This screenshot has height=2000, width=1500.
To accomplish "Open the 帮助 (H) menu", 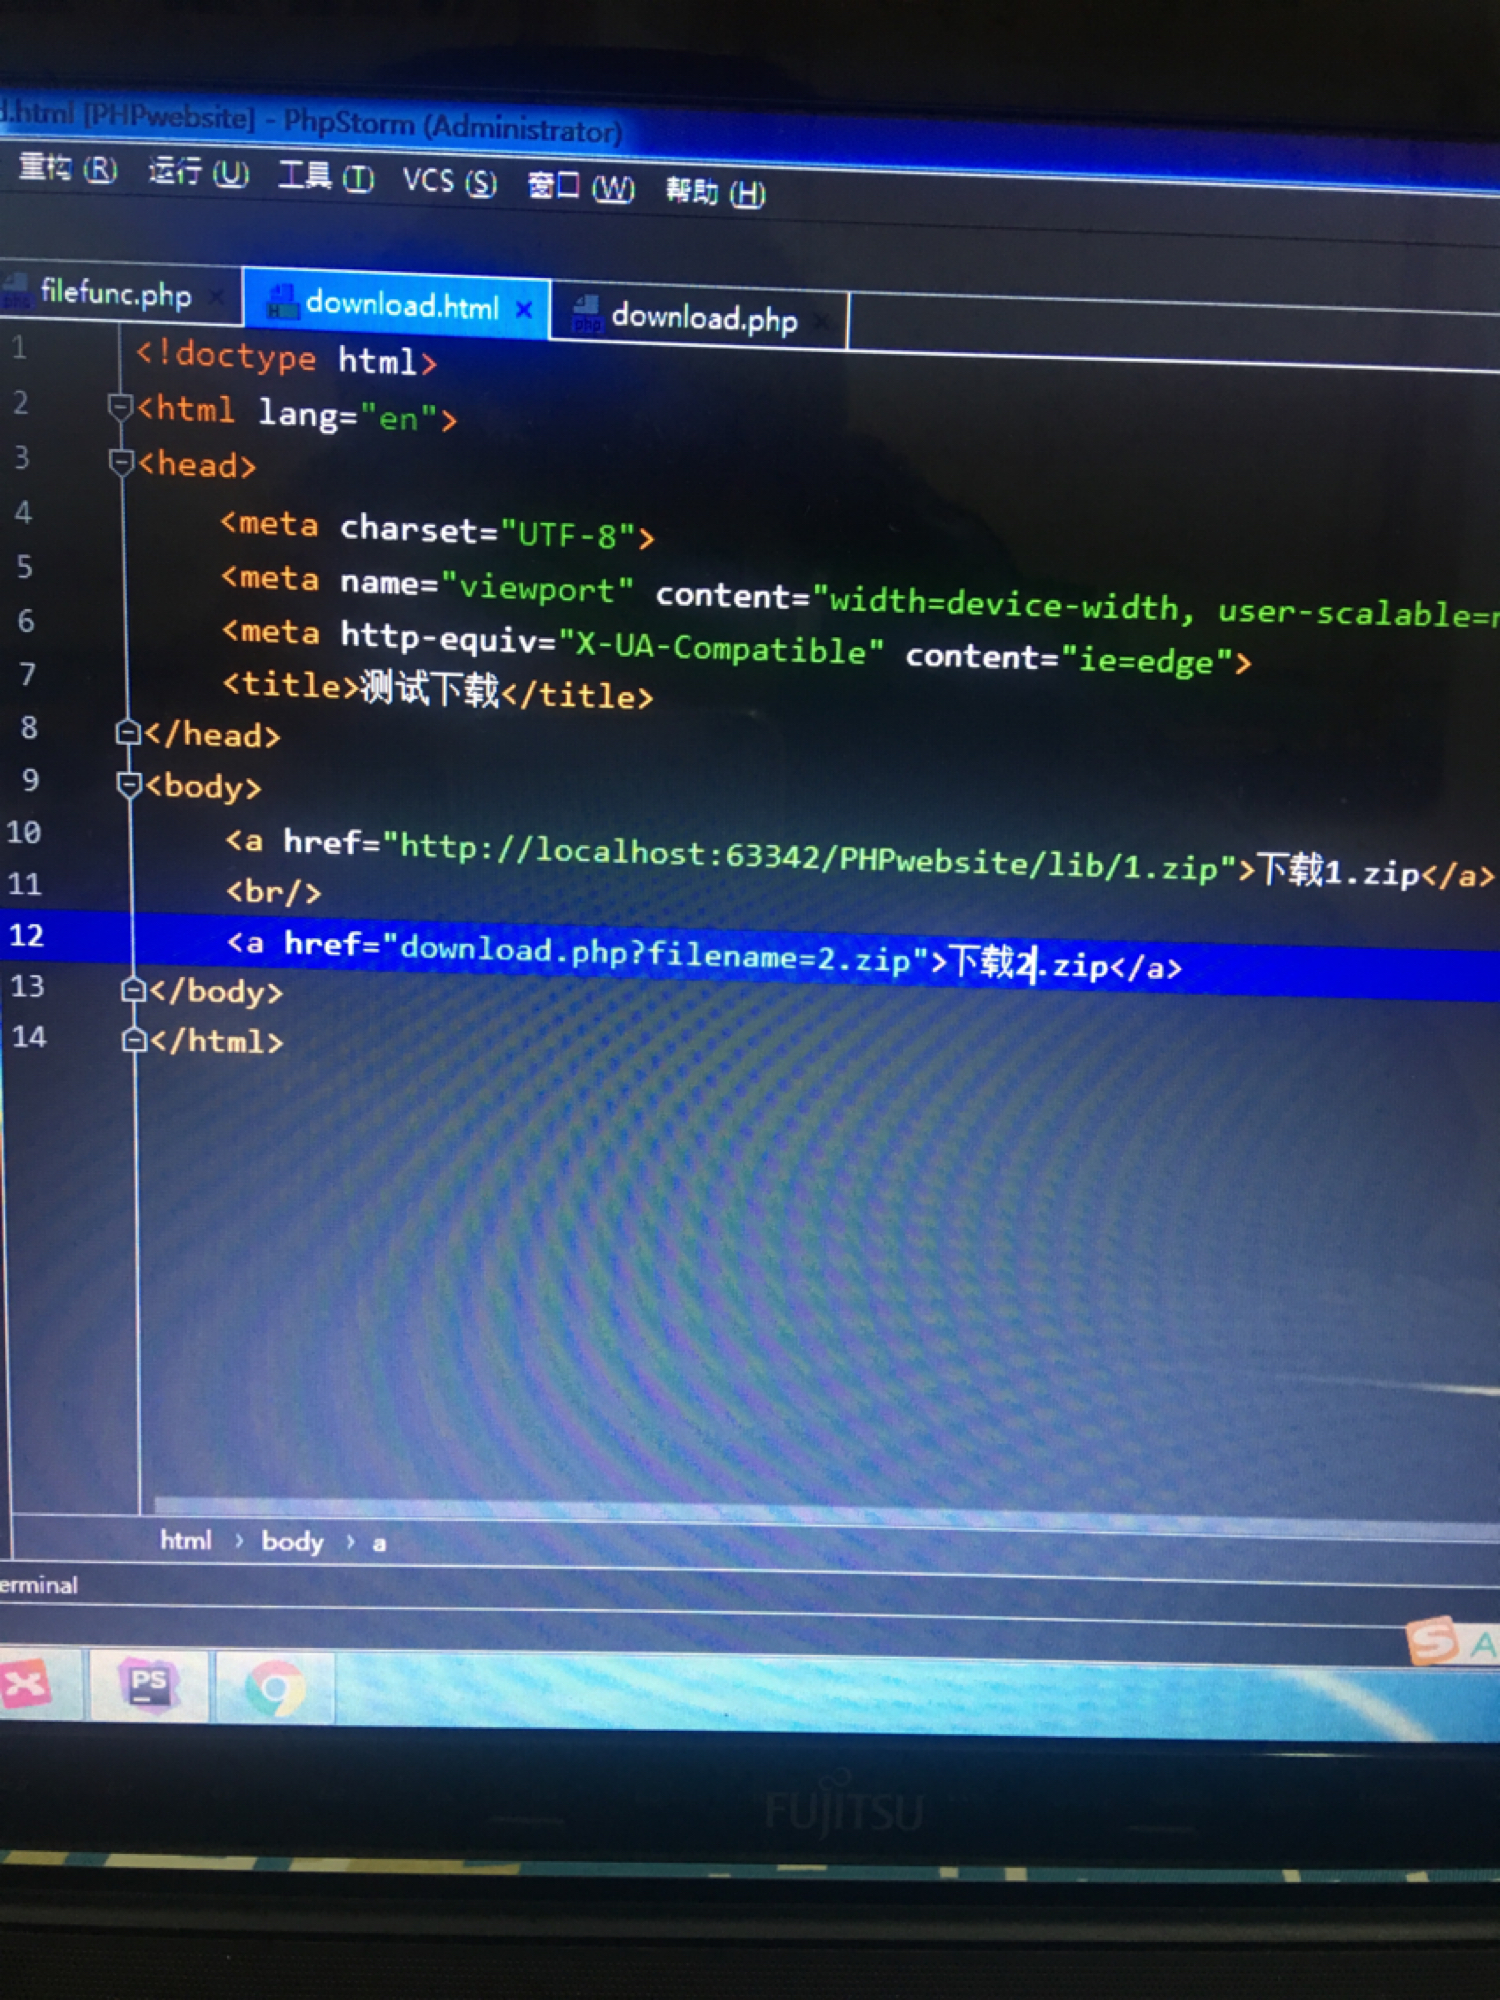I will (715, 190).
